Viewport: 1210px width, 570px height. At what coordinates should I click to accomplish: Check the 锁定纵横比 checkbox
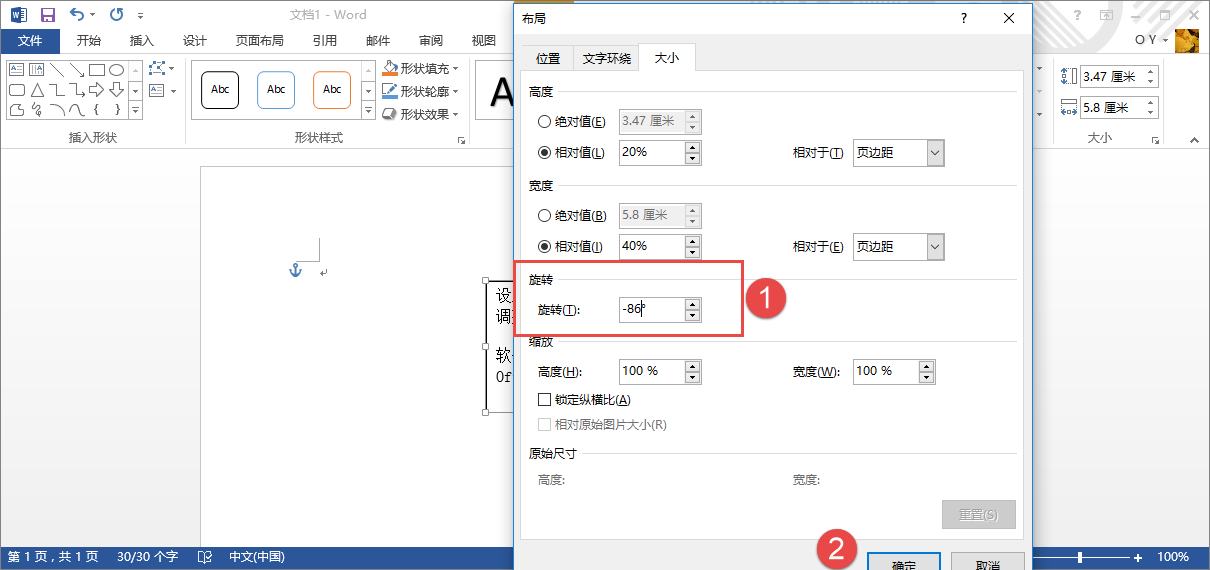(x=544, y=400)
